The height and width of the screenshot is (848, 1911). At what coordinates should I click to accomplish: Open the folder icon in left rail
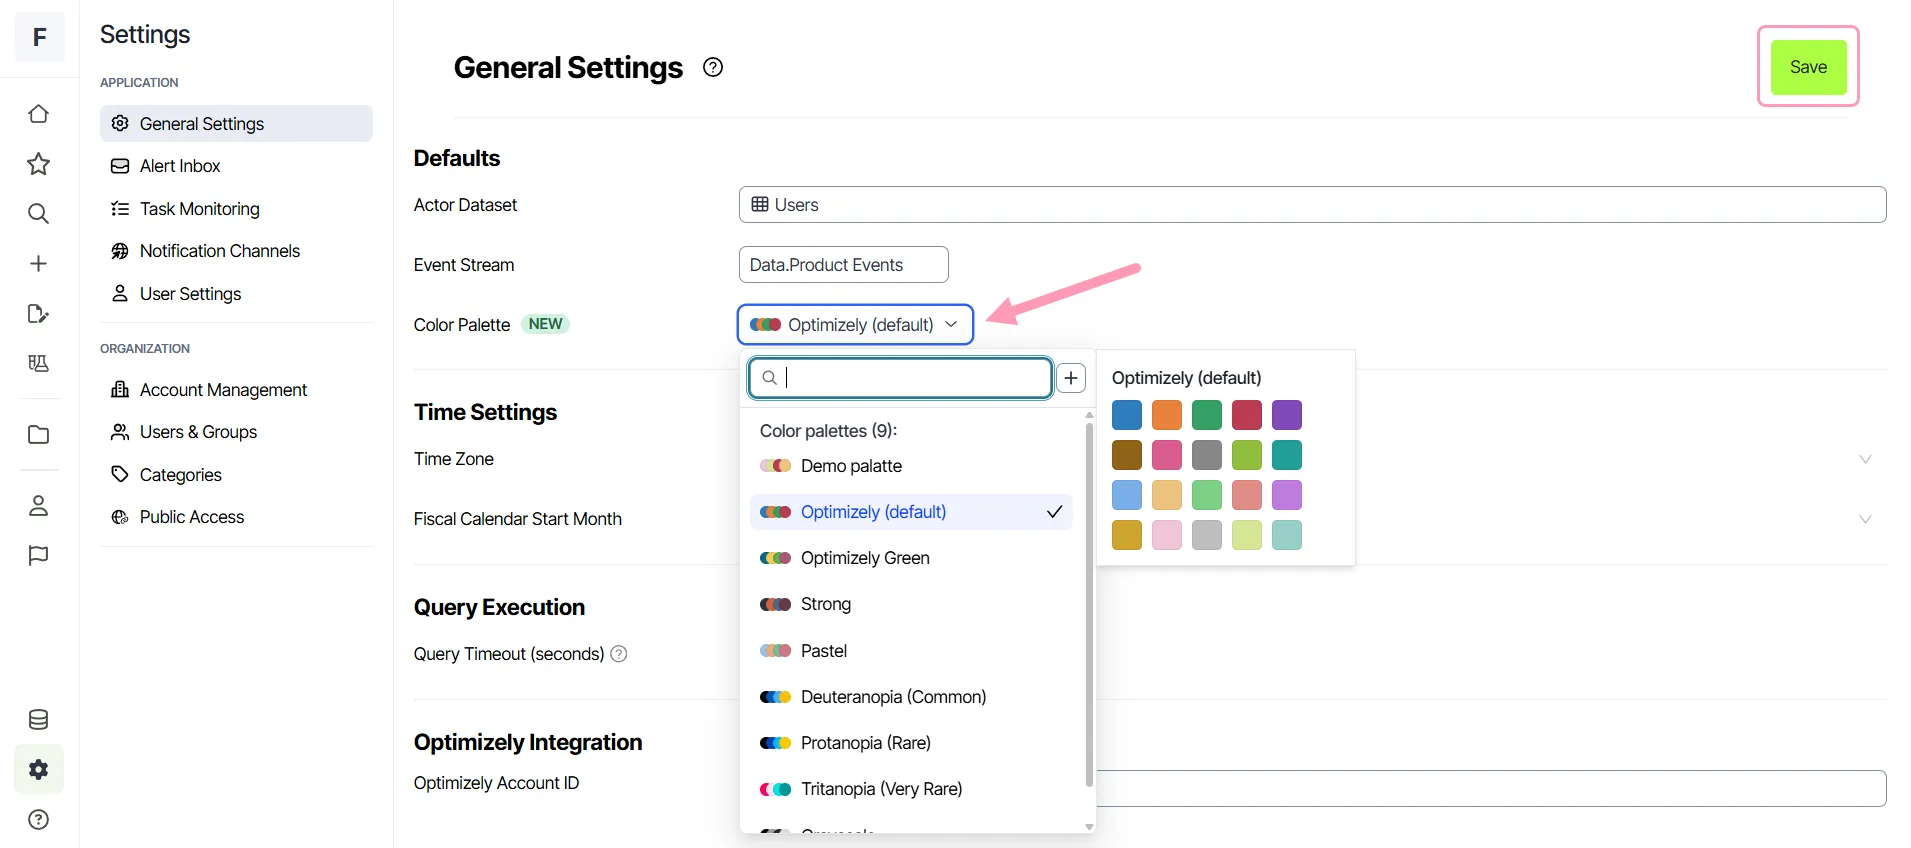point(38,435)
